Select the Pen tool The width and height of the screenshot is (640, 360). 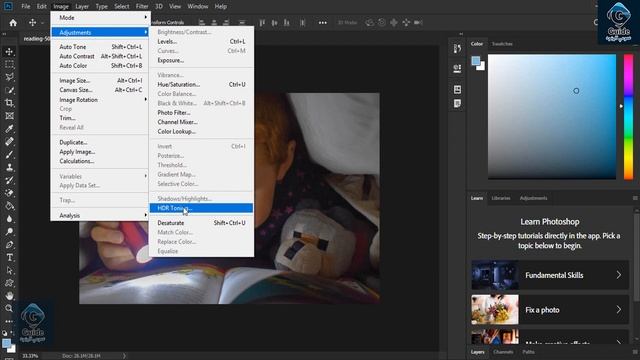click(x=9, y=244)
